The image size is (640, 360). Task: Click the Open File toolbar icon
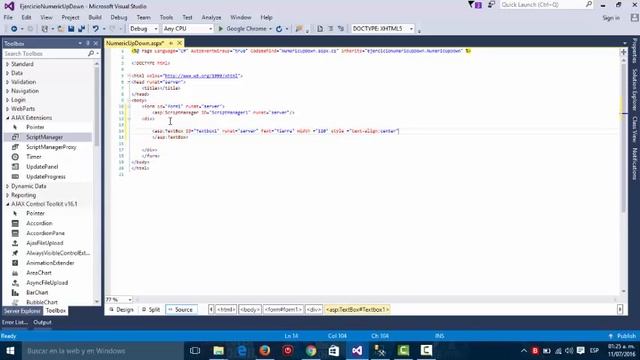click(x=60, y=29)
